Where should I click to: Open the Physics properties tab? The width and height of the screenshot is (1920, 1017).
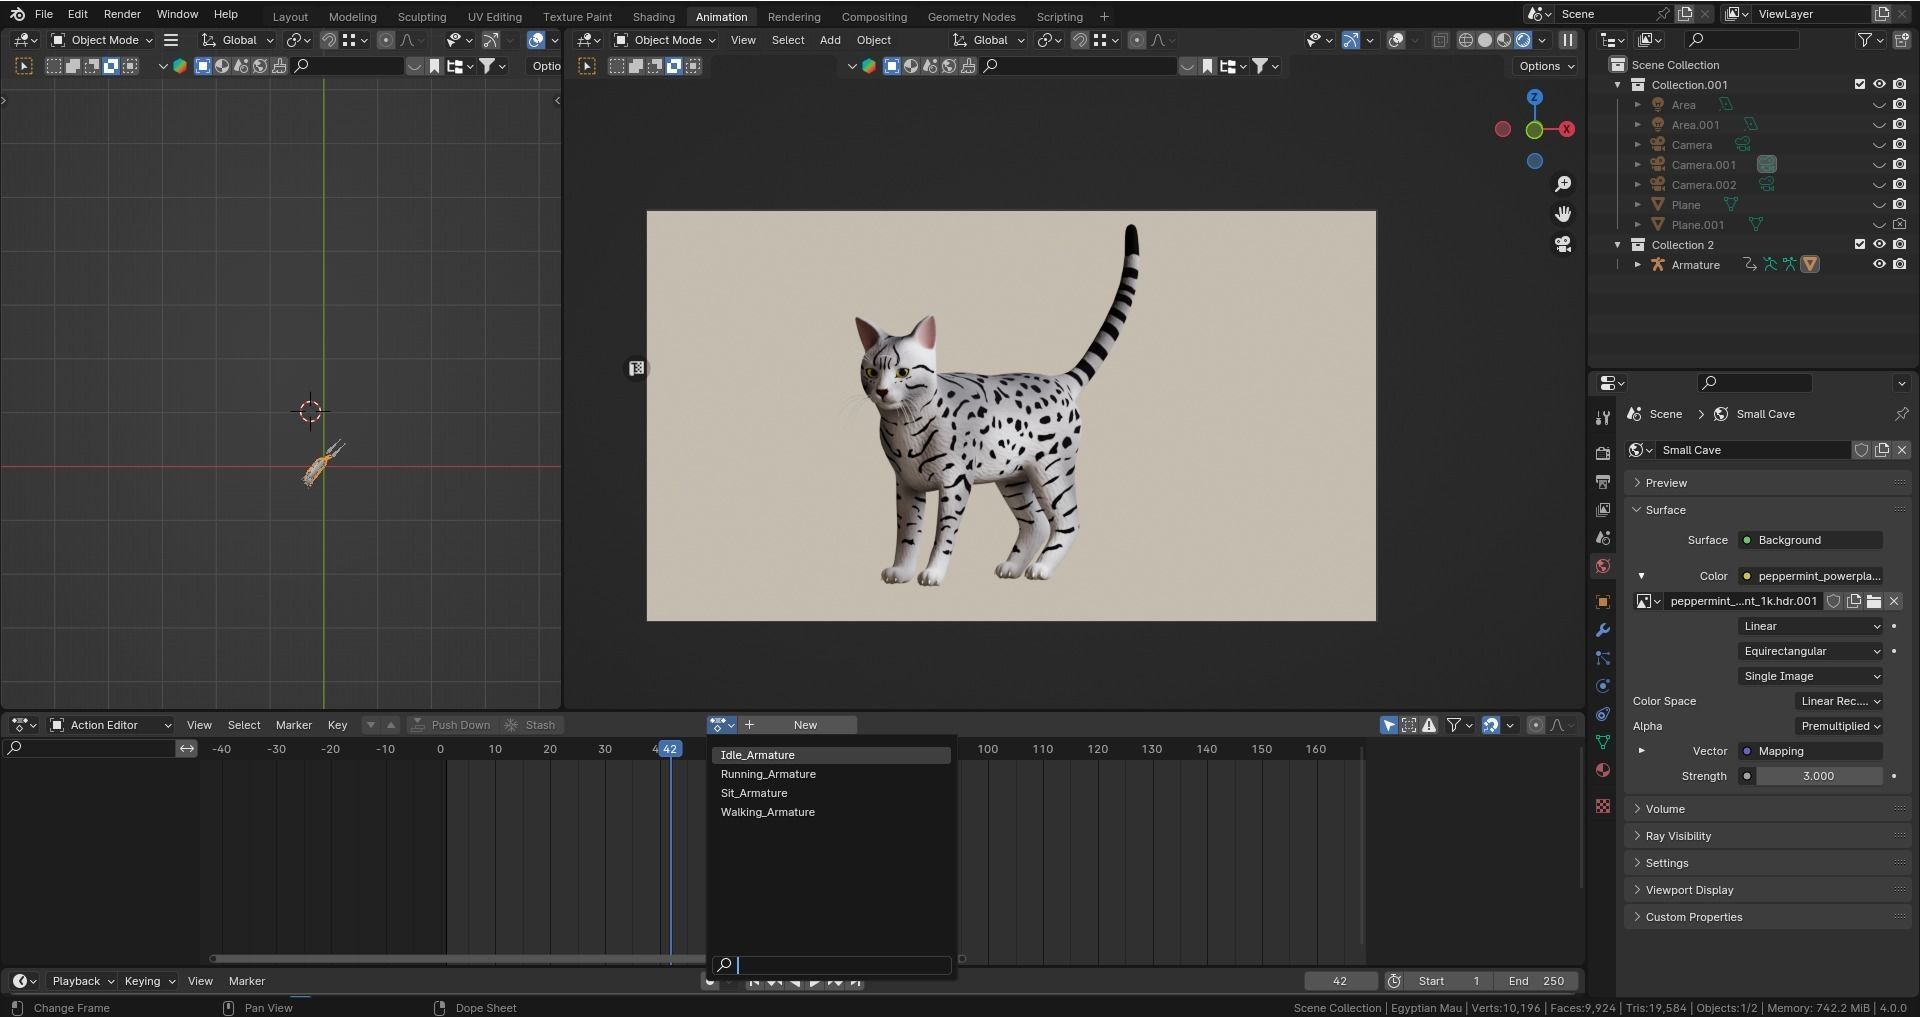pos(1603,686)
